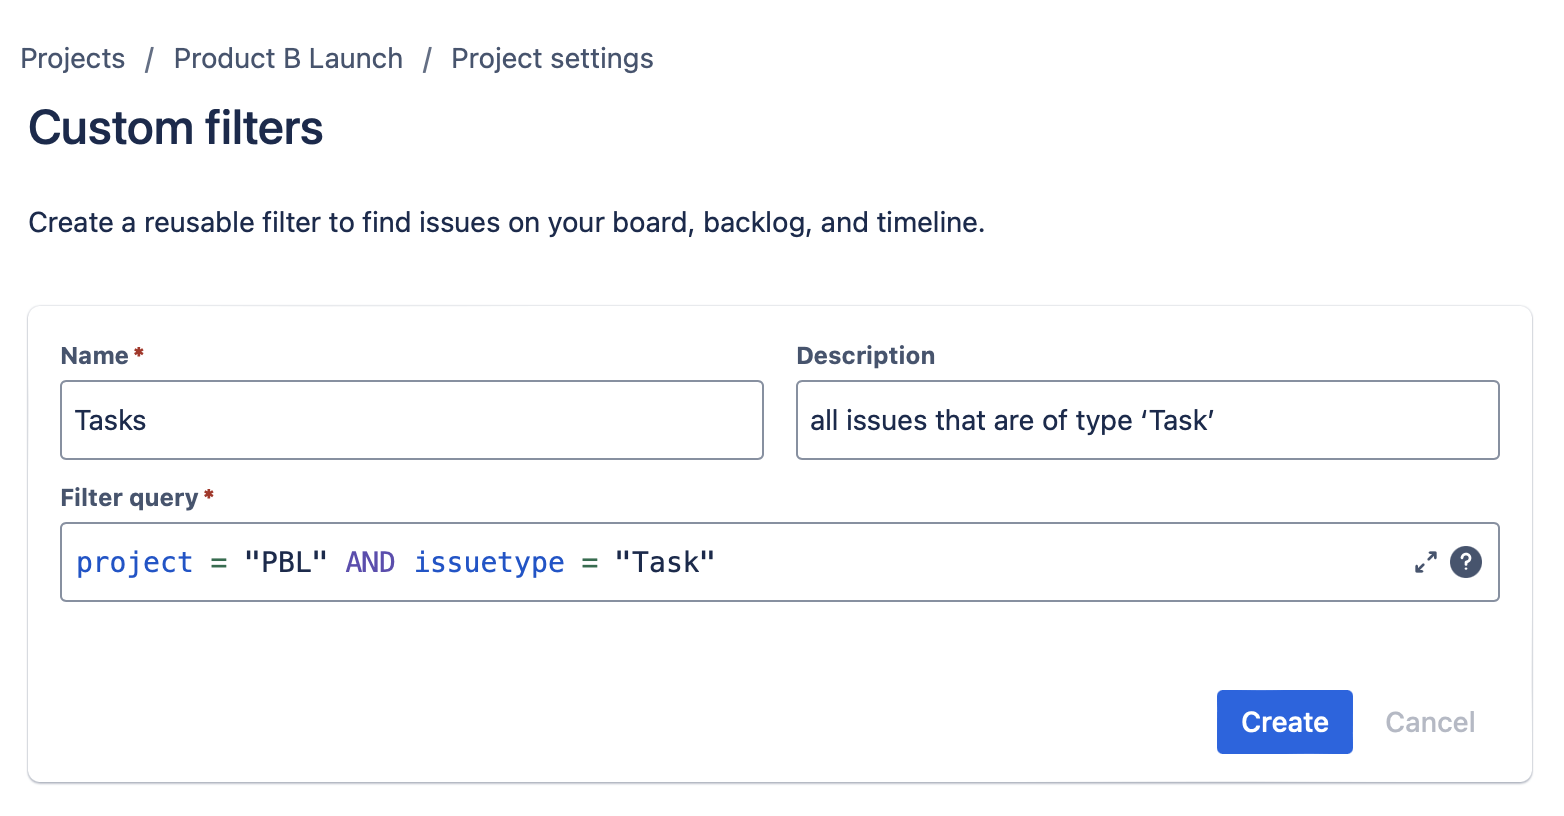Expand the filter query editor
The image size is (1564, 816).
(x=1425, y=562)
